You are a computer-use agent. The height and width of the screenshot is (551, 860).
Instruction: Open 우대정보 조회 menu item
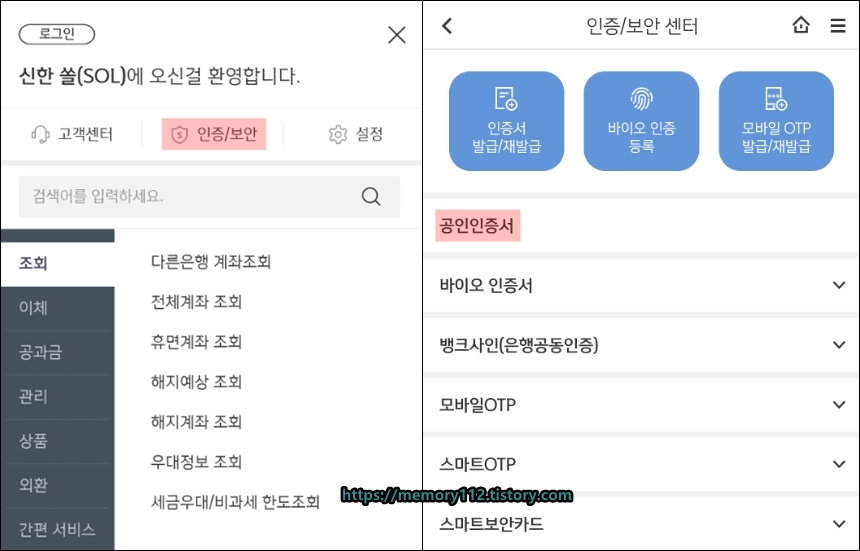click(196, 462)
